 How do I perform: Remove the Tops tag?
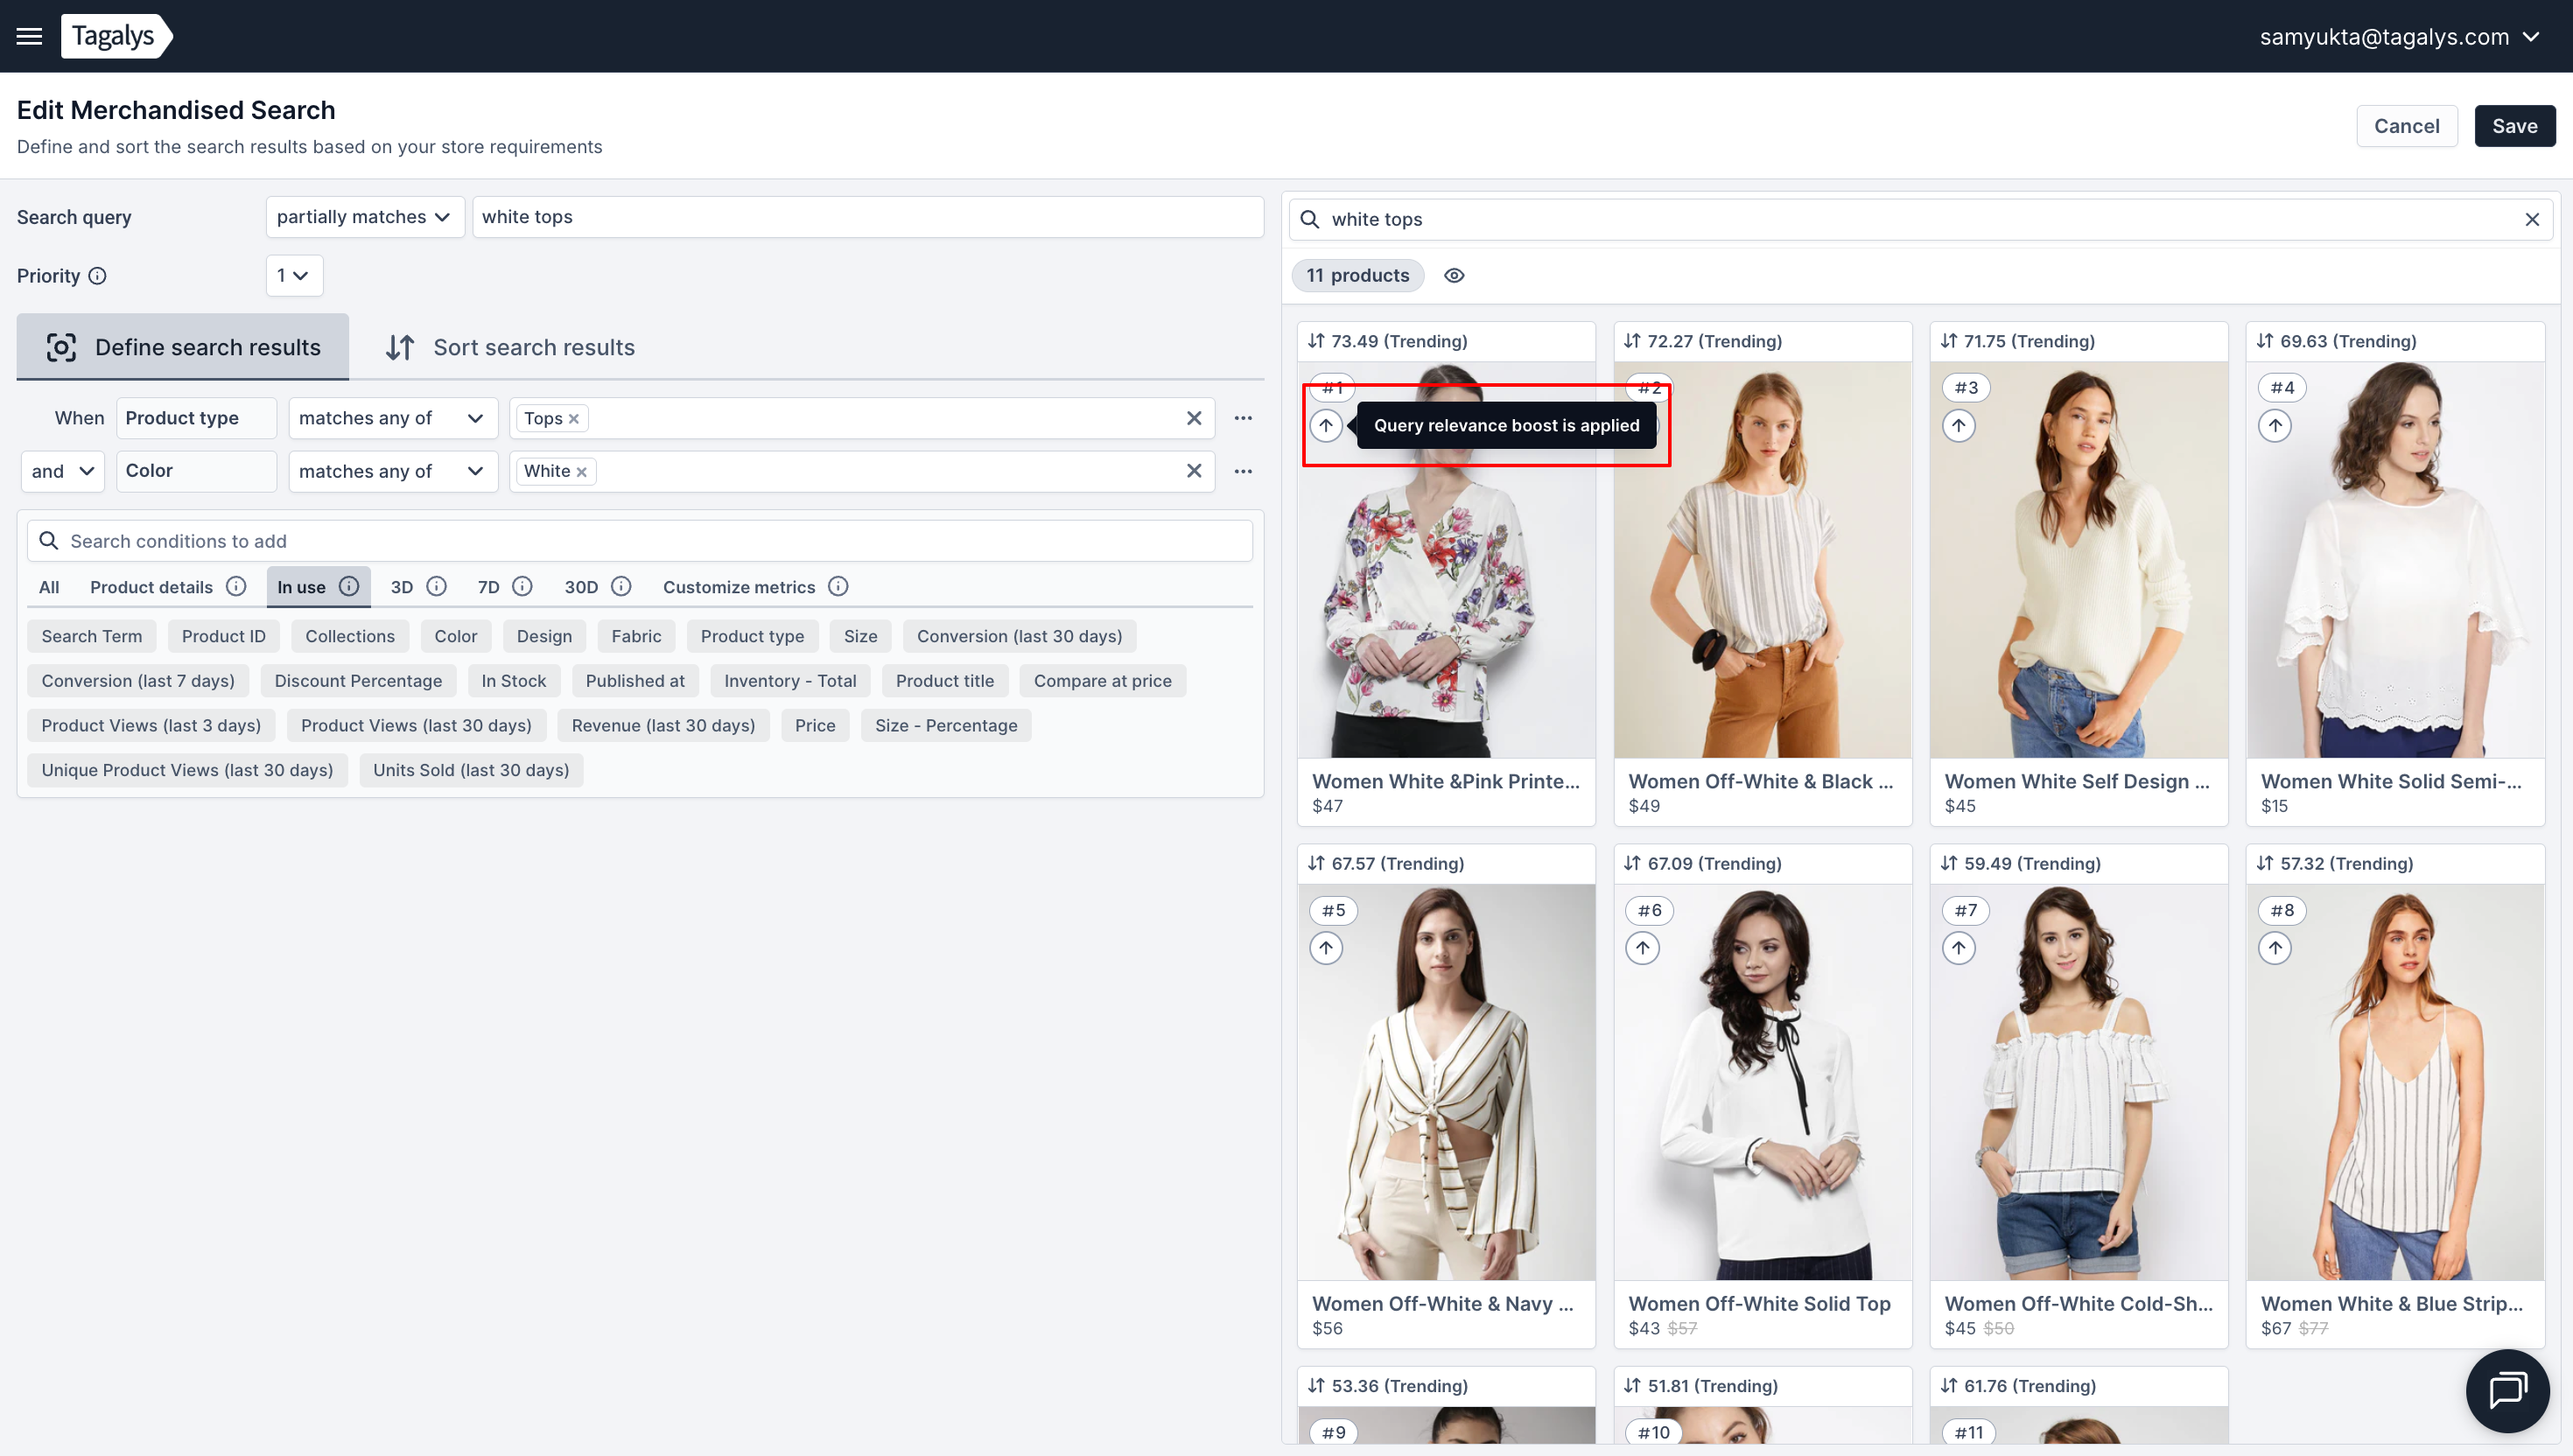[x=574, y=419]
